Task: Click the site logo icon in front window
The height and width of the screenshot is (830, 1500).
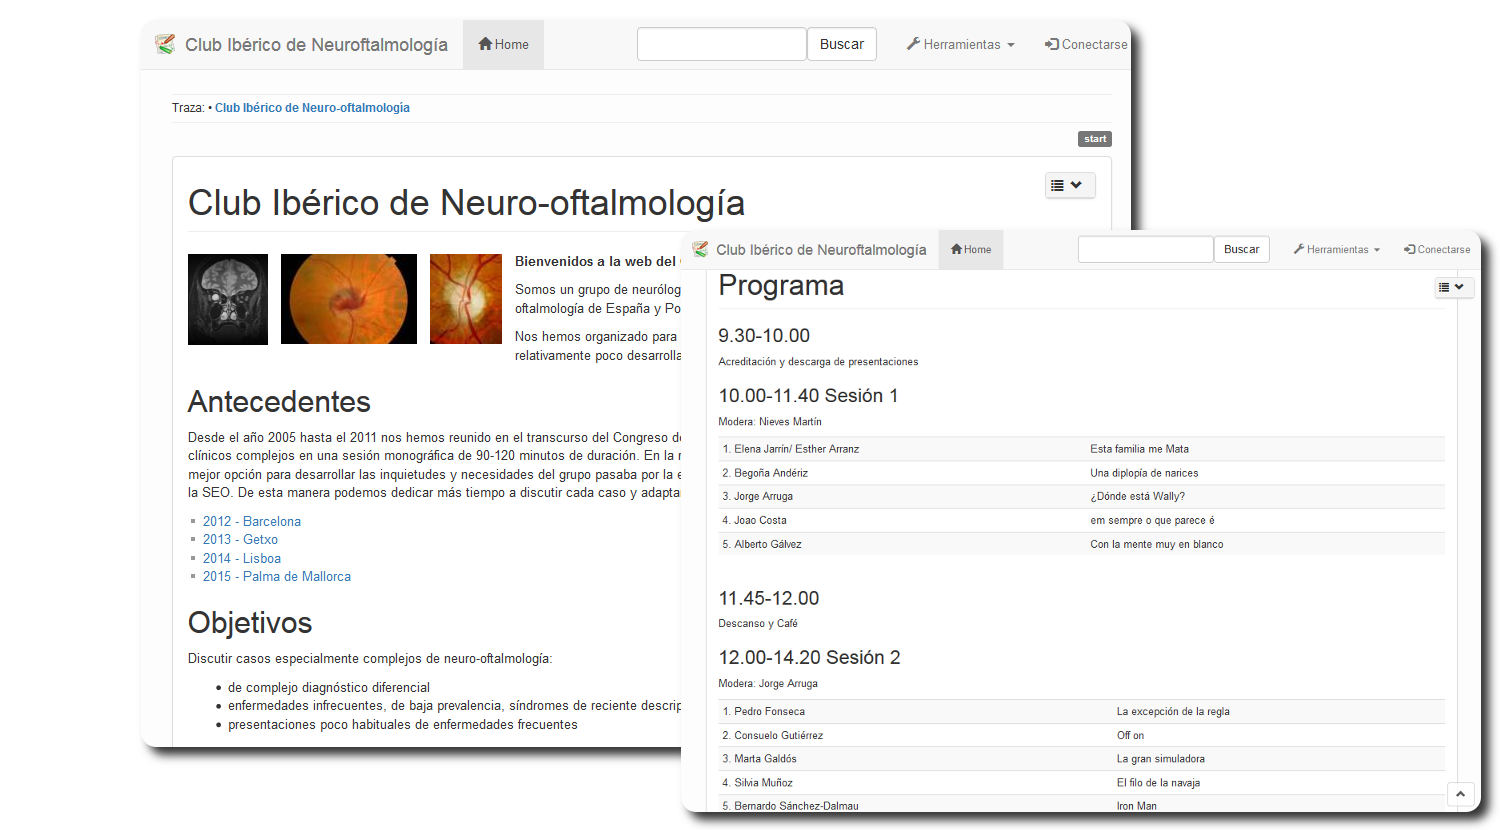Action: (x=700, y=250)
